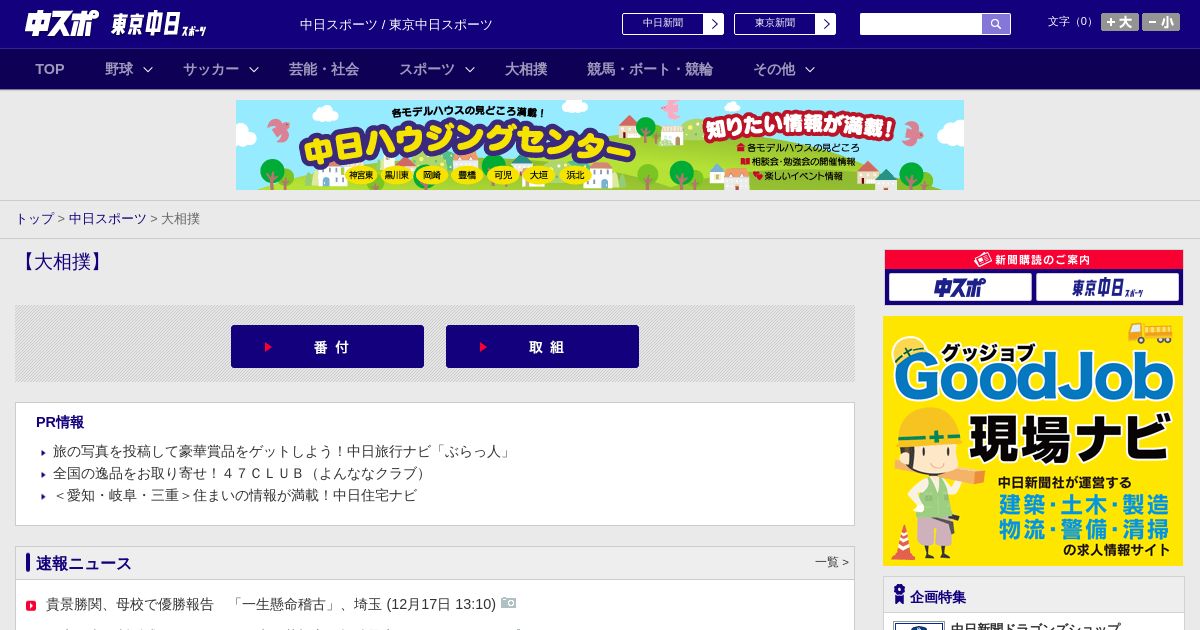Viewport: 1200px width, 630px height.
Task: Expand the 野球 dropdown chevron
Action: pos(148,69)
